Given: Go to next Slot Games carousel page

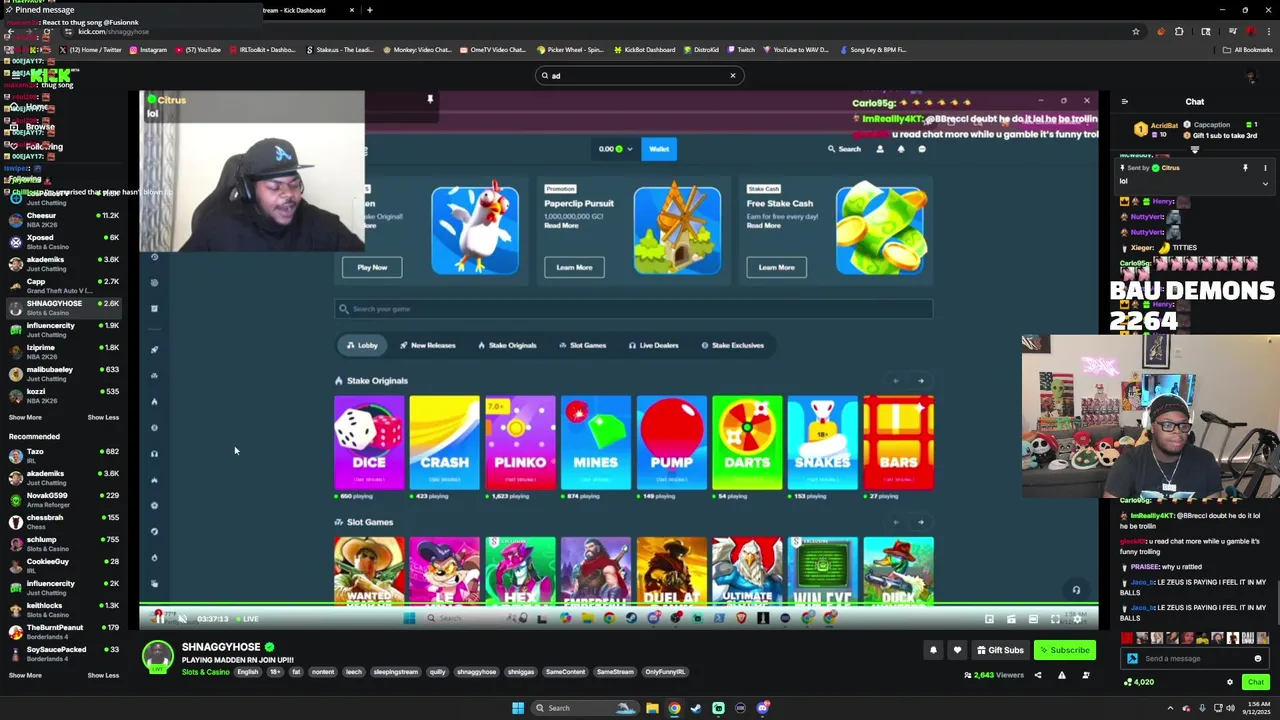Looking at the screenshot, I should (x=920, y=522).
